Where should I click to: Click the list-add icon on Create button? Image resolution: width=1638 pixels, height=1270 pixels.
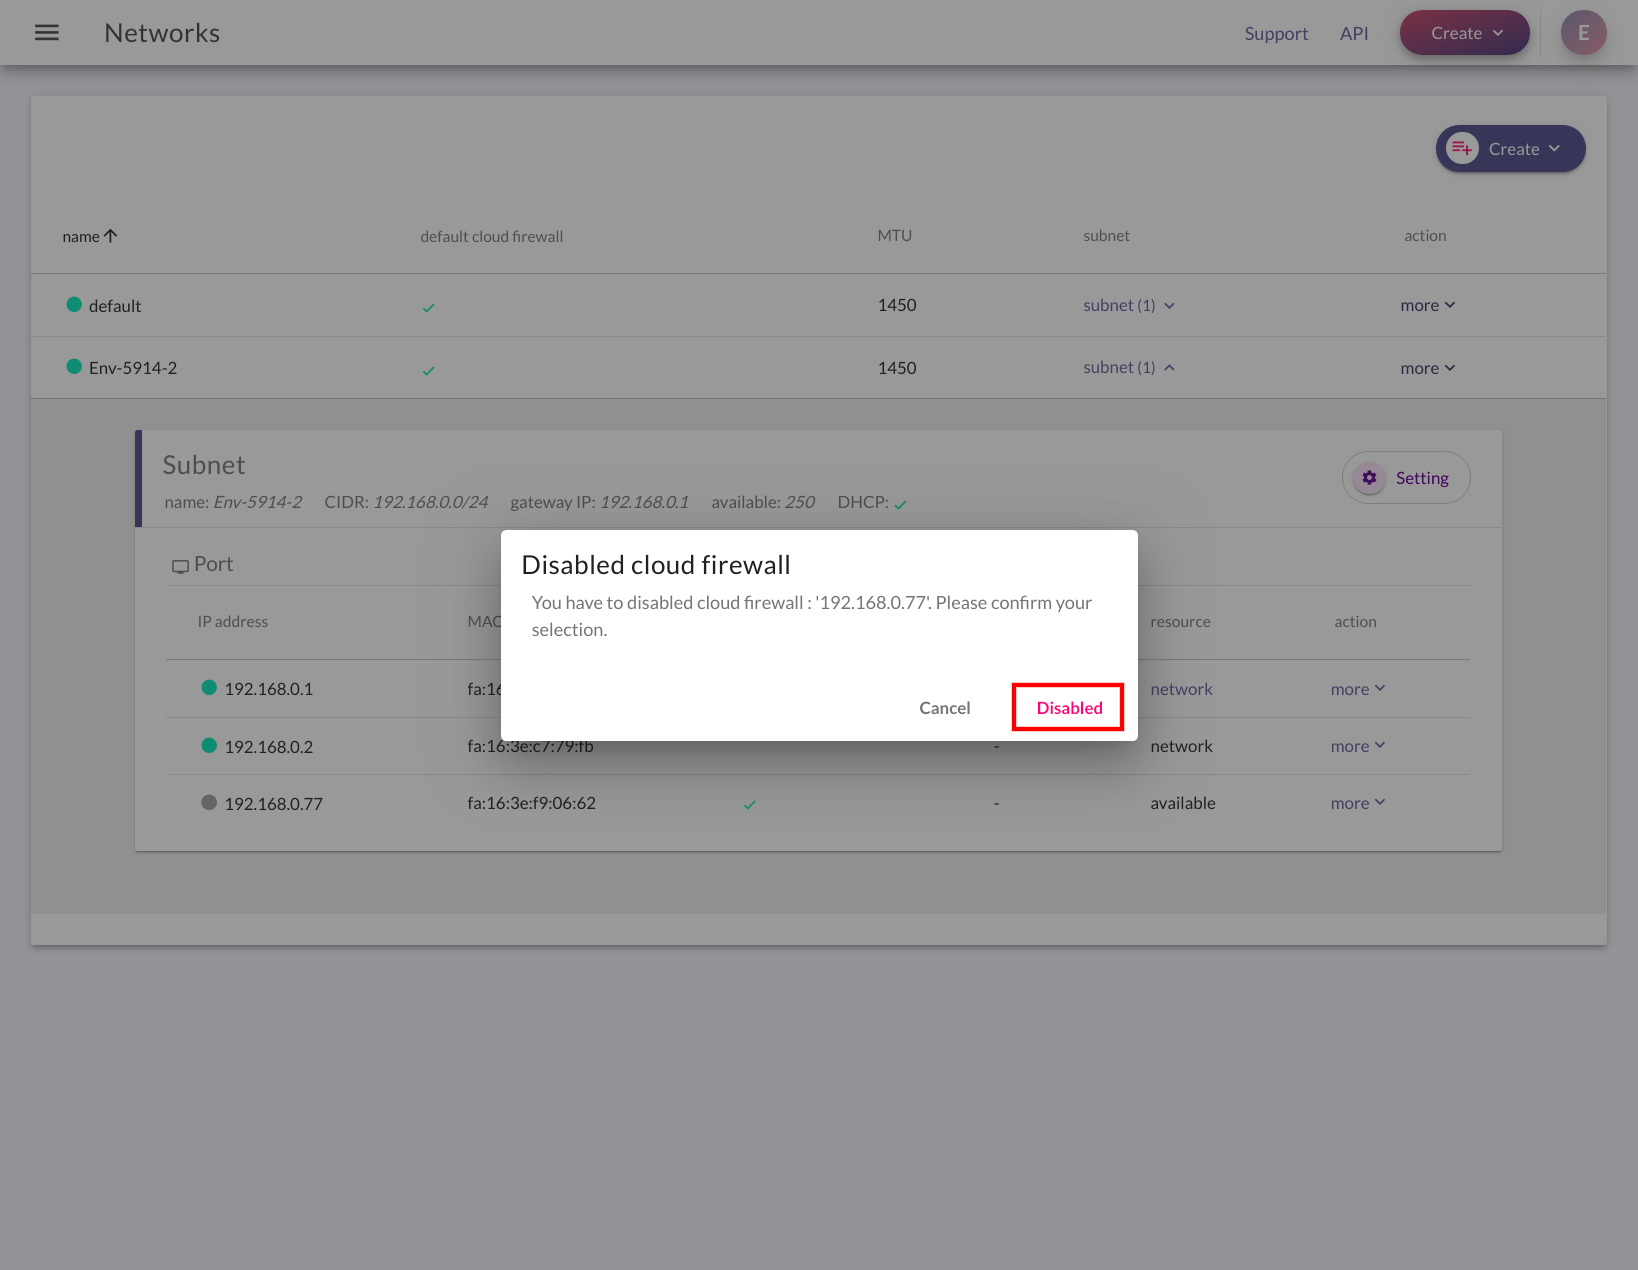click(1462, 149)
